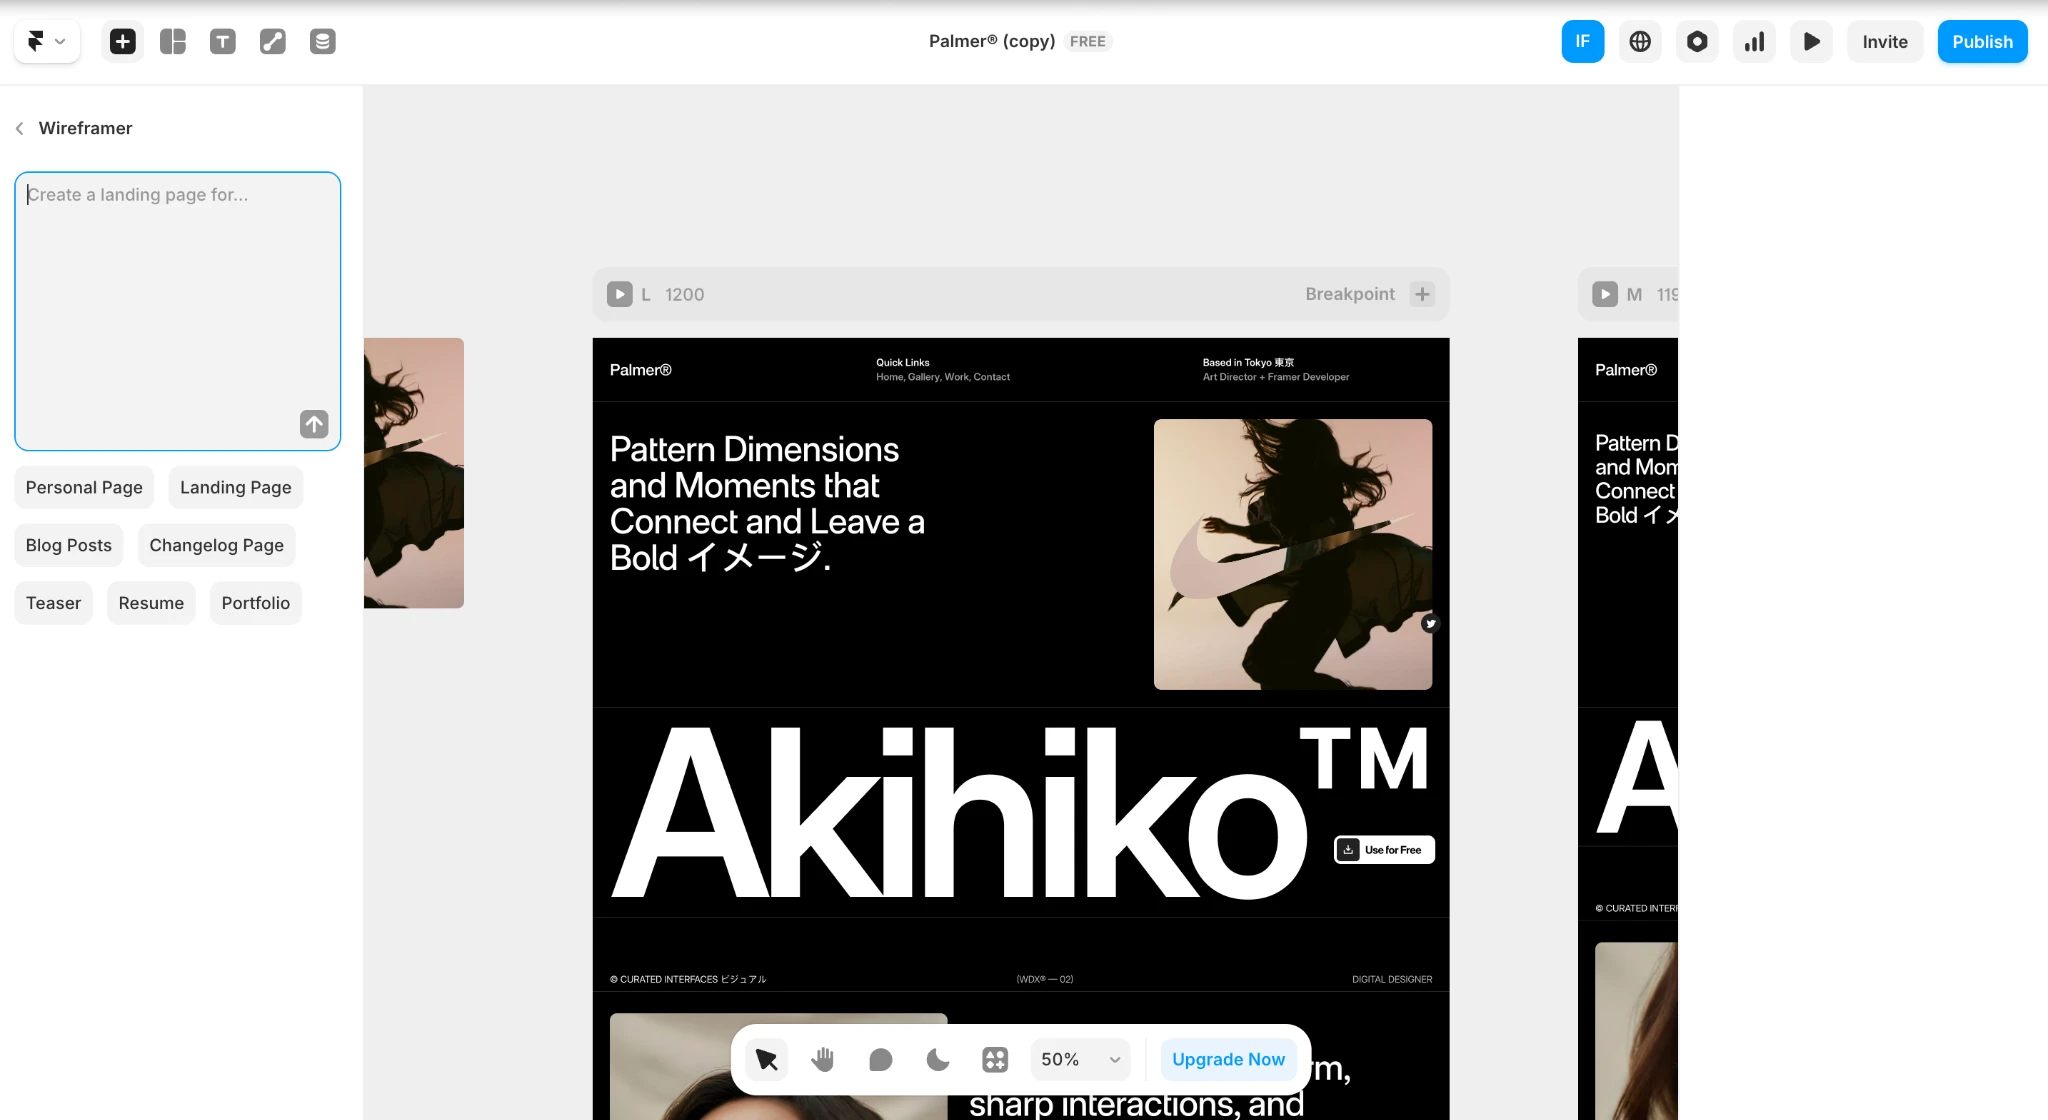Open the 50% zoom dropdown
The height and width of the screenshot is (1120, 2048).
[1081, 1059]
